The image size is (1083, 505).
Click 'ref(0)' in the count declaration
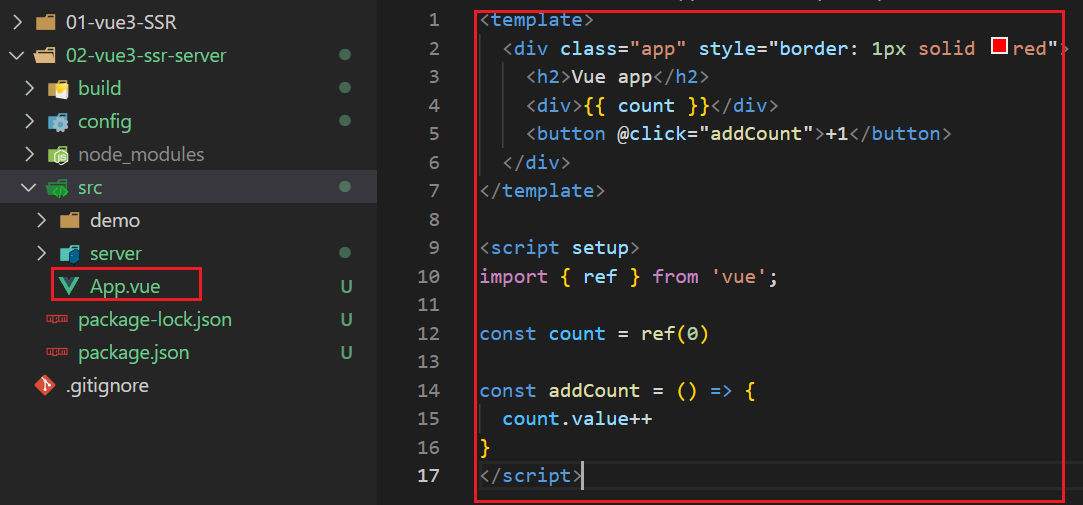[x=675, y=334]
